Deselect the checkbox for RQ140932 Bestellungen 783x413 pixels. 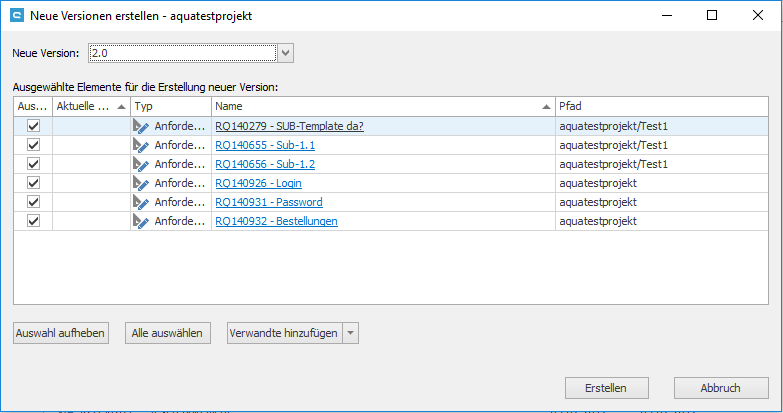(33, 222)
